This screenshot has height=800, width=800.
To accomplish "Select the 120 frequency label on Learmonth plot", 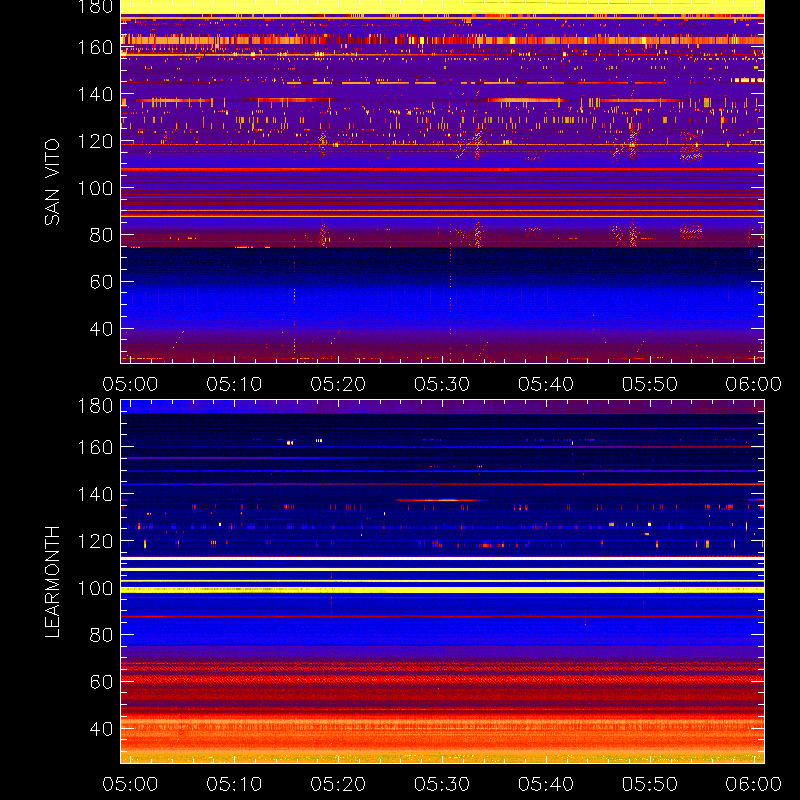I will pos(95,541).
